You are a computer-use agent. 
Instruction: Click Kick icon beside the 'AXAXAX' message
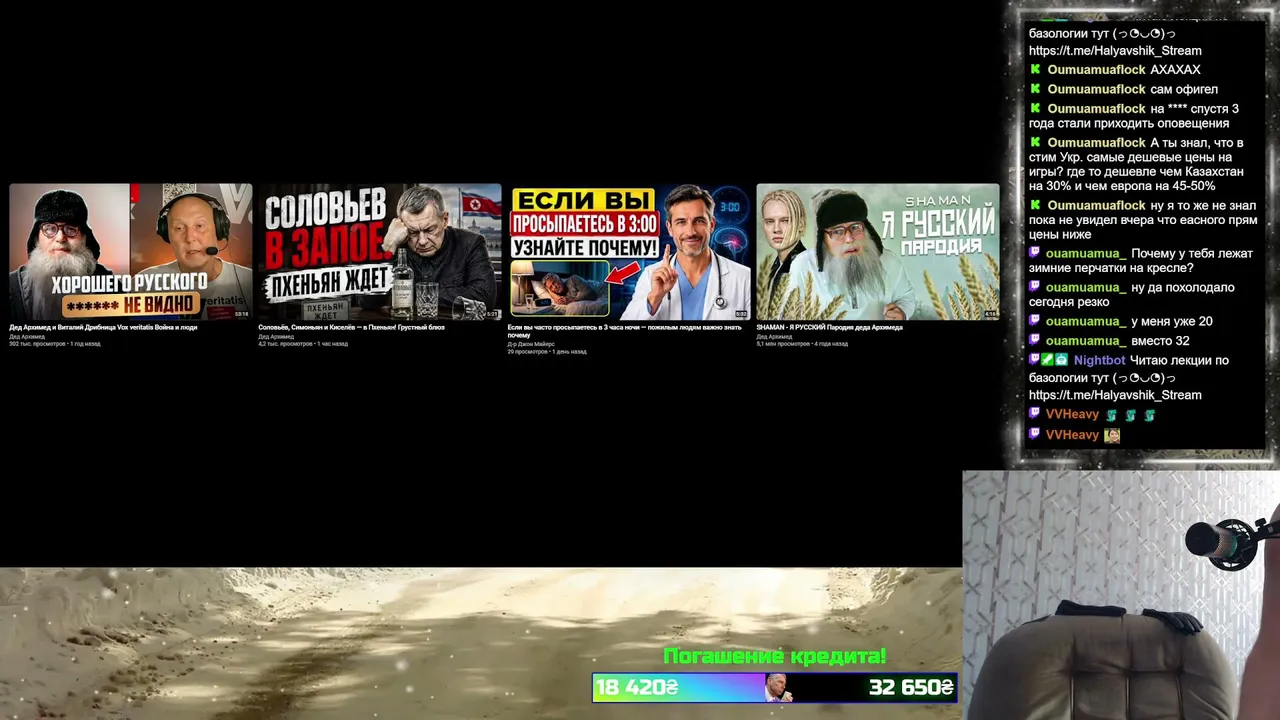coord(1035,70)
